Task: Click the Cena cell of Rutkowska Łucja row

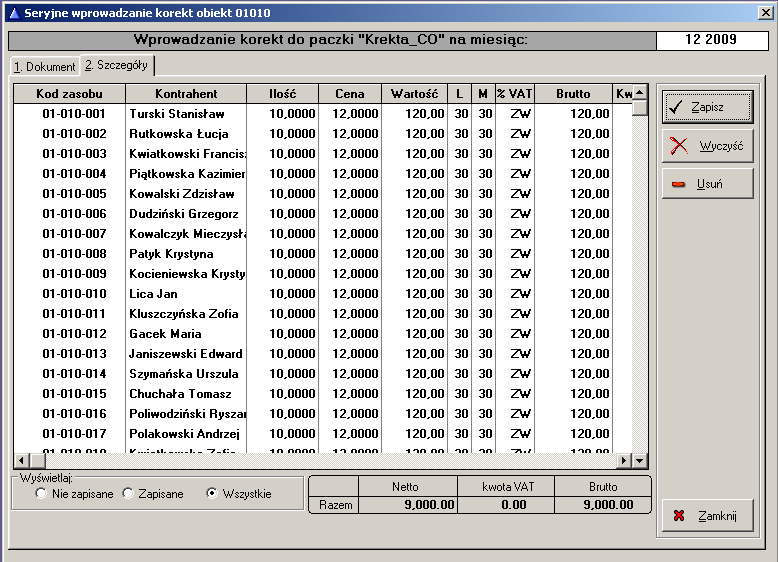Action: pyautogui.click(x=350, y=134)
